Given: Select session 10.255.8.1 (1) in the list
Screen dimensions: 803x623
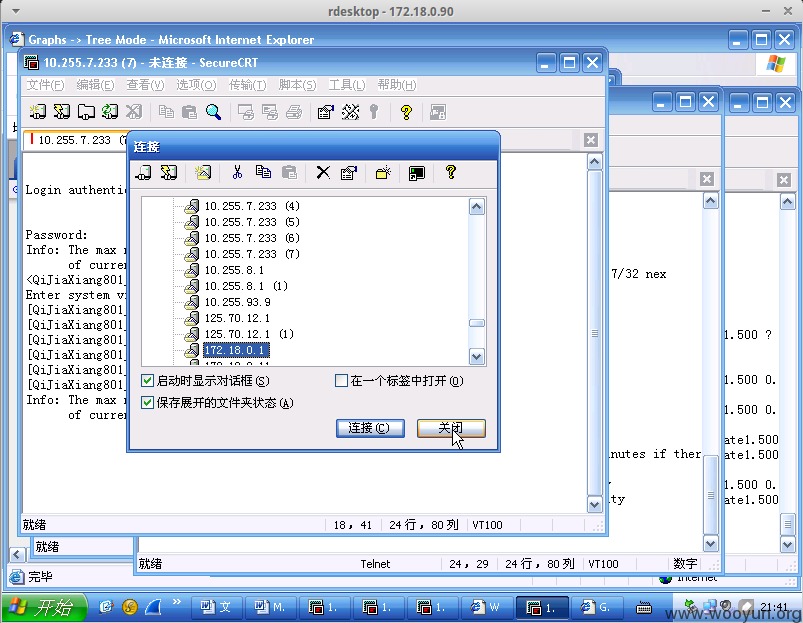Looking at the screenshot, I should [x=246, y=286].
